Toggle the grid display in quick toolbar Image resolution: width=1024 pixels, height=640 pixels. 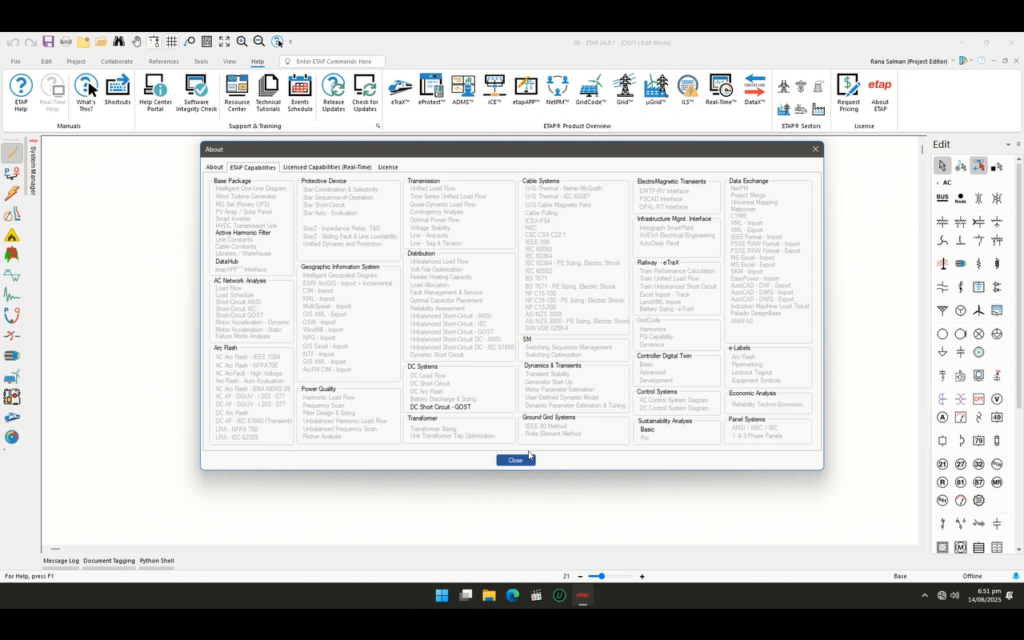(x=172, y=42)
